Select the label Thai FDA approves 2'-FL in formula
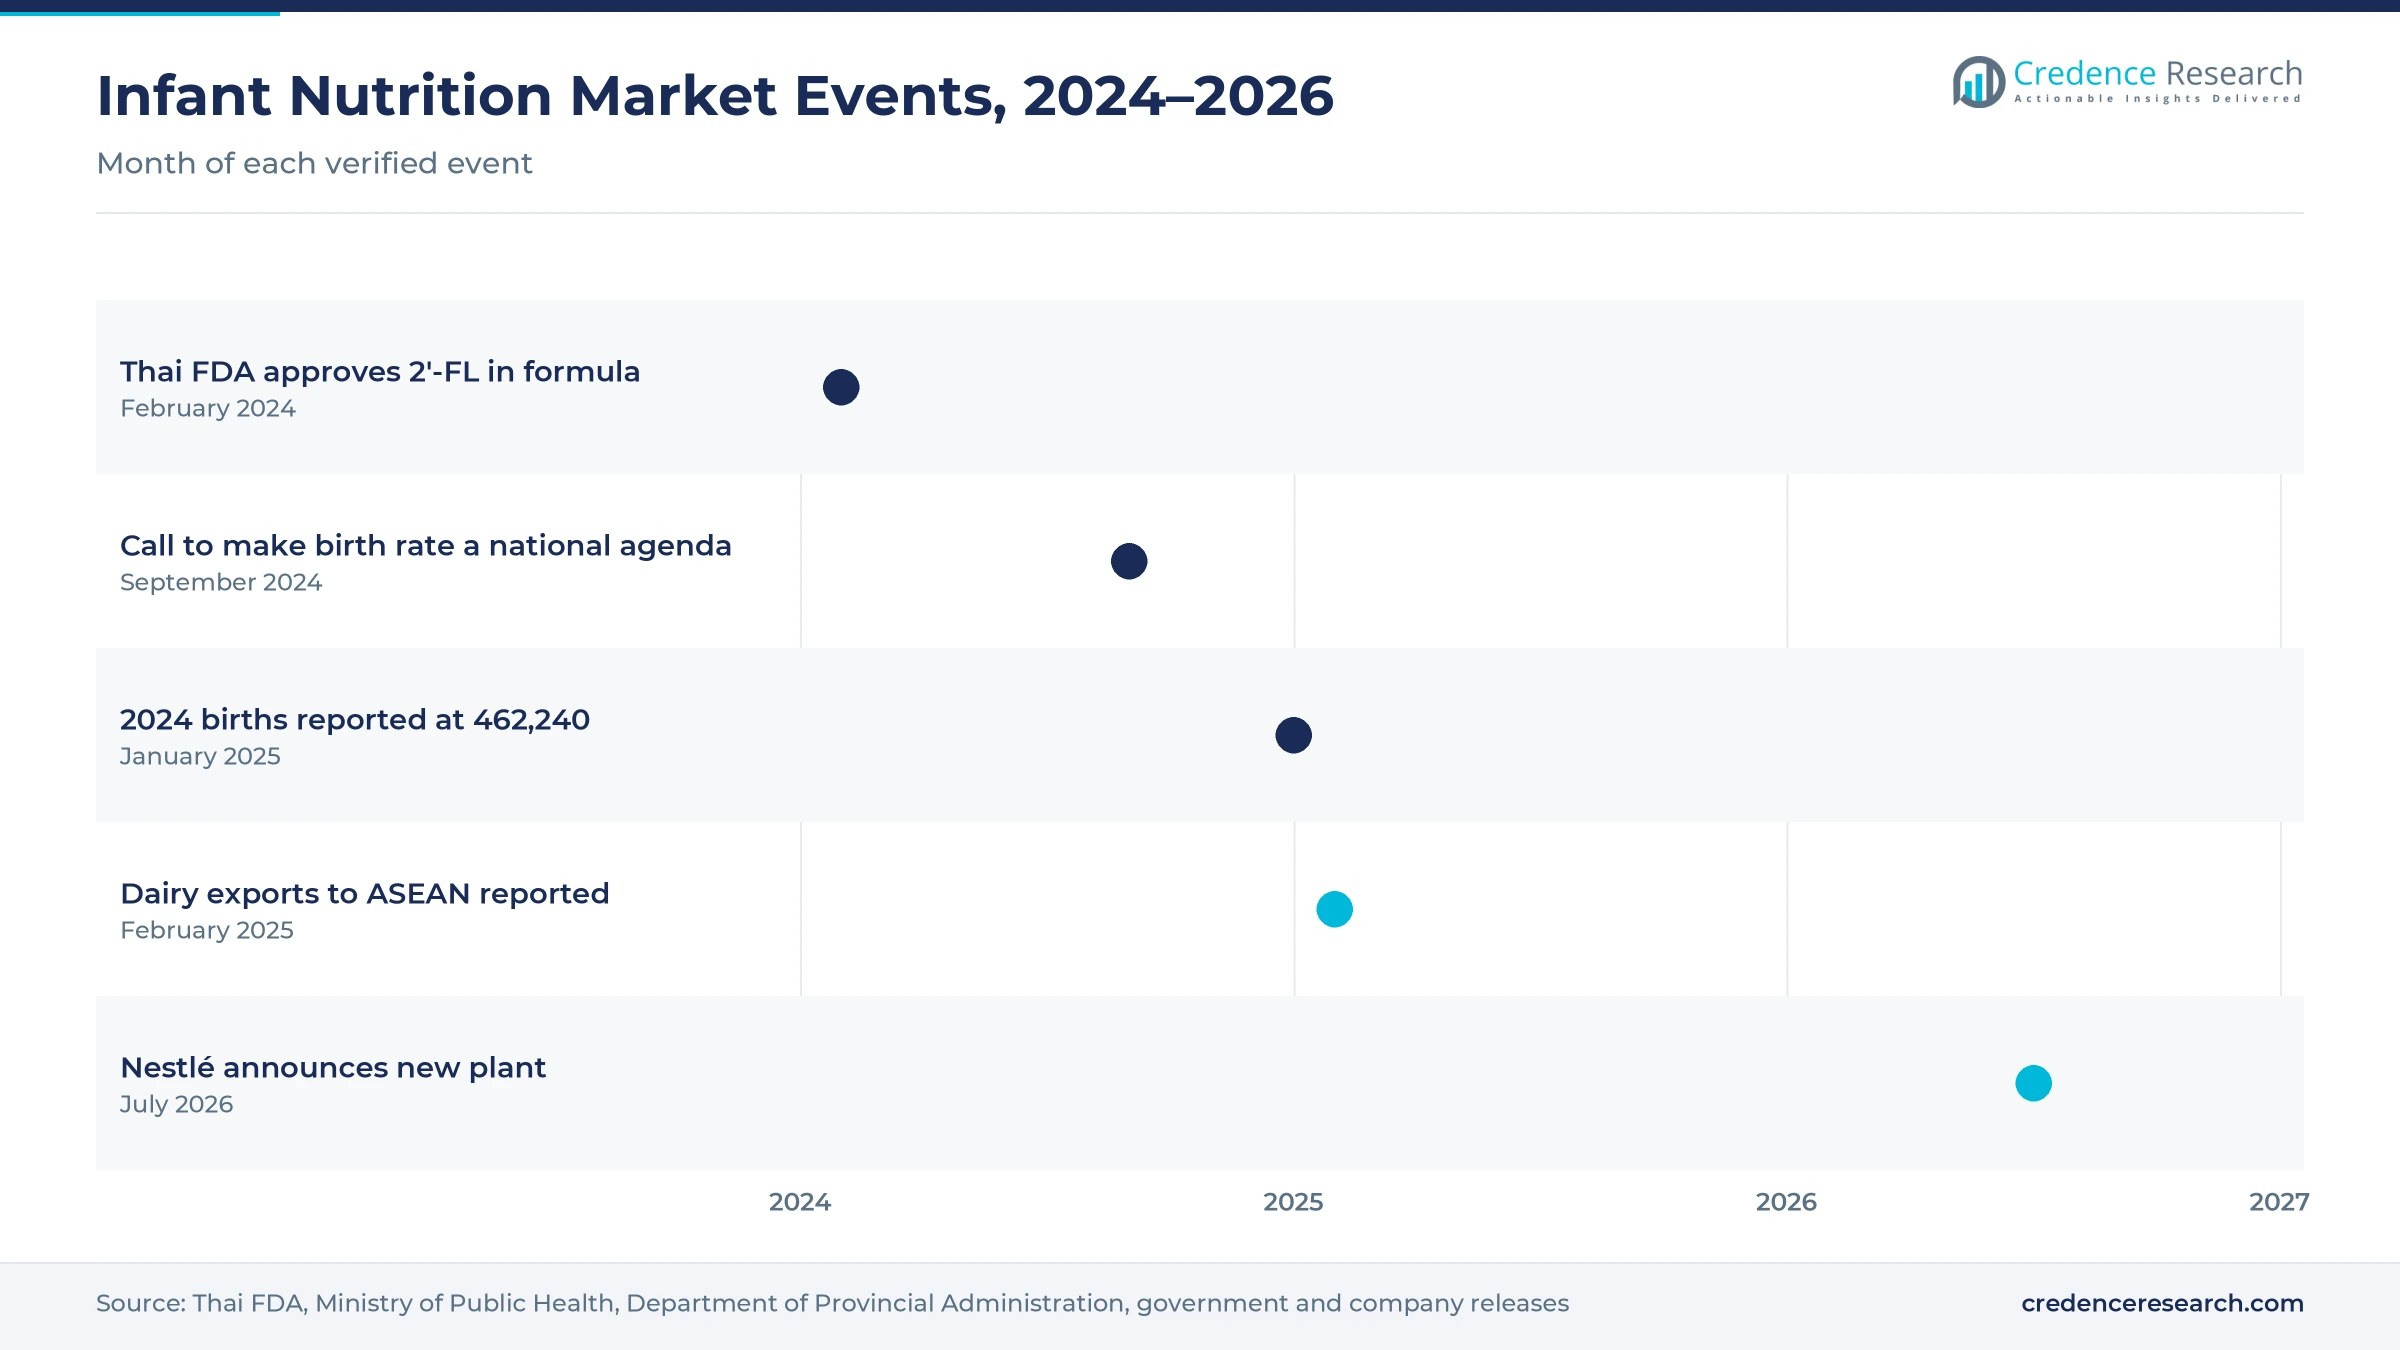Screen dimensions: 2400x1350 tap(380, 372)
